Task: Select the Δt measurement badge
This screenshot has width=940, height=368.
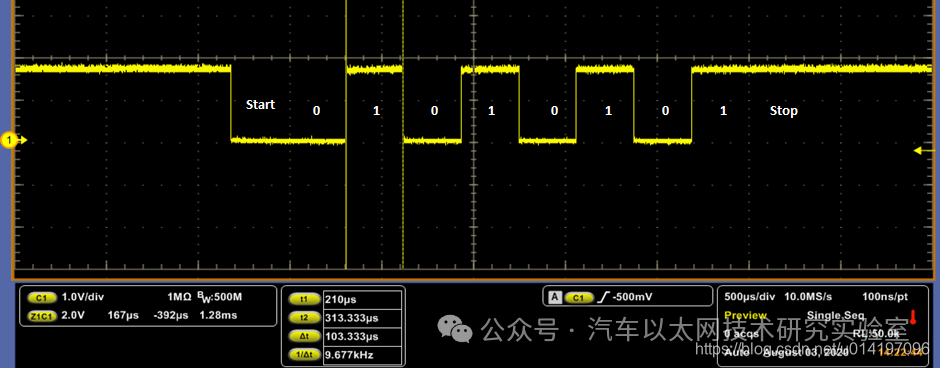Action: tap(305, 336)
